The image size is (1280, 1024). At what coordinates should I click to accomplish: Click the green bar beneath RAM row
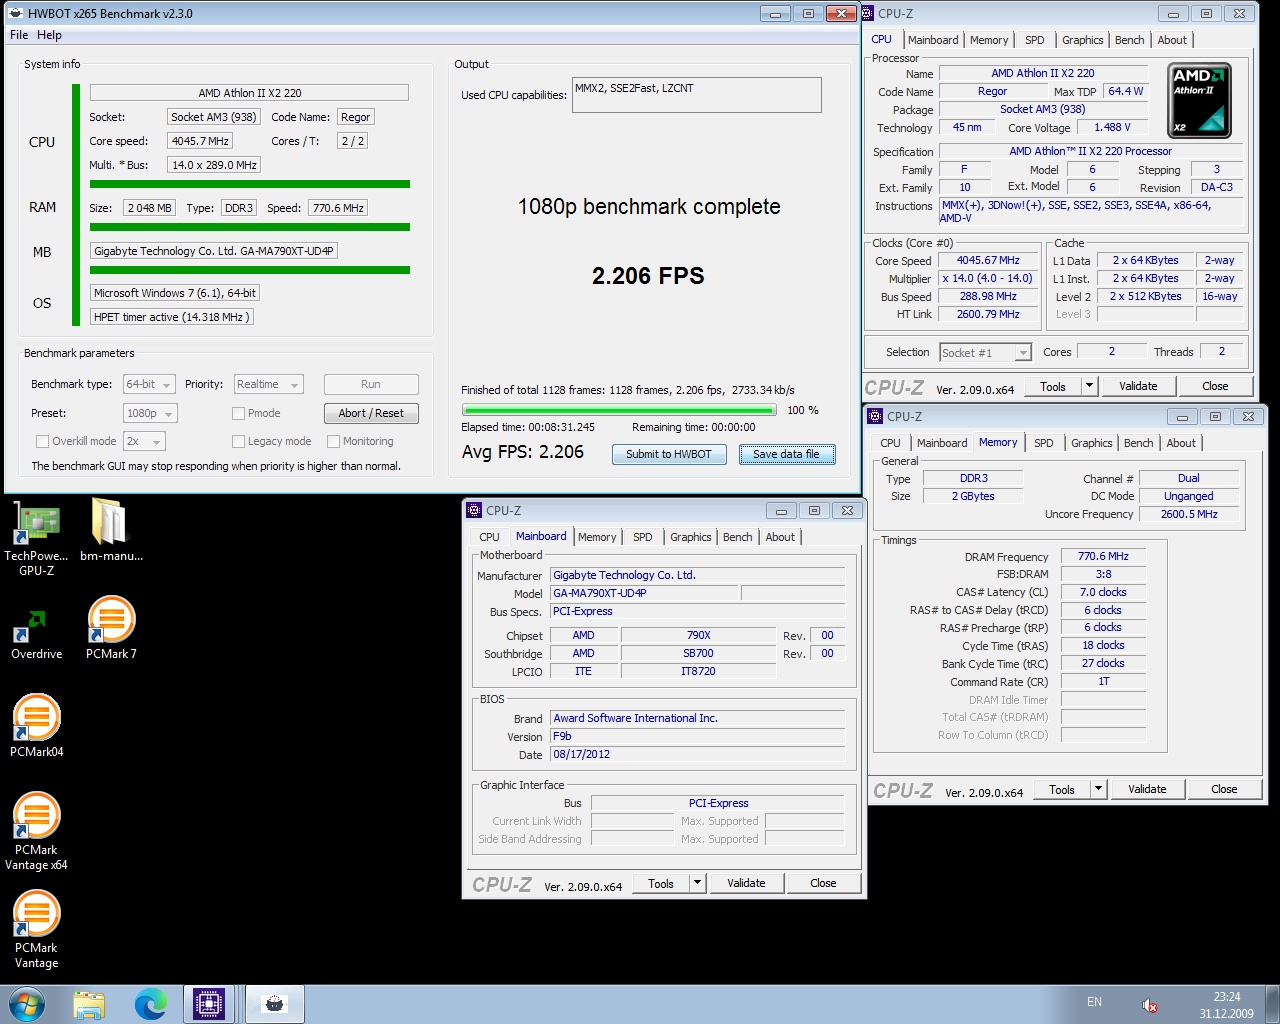click(x=250, y=227)
